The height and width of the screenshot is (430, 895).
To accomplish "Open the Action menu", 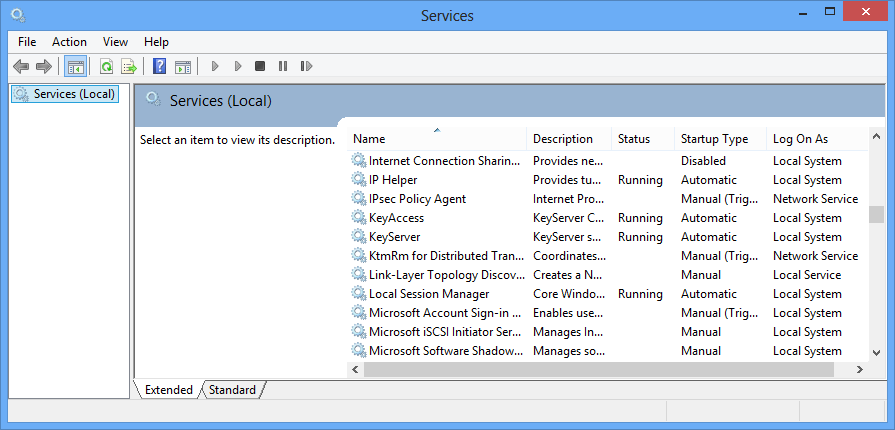I will coord(70,42).
